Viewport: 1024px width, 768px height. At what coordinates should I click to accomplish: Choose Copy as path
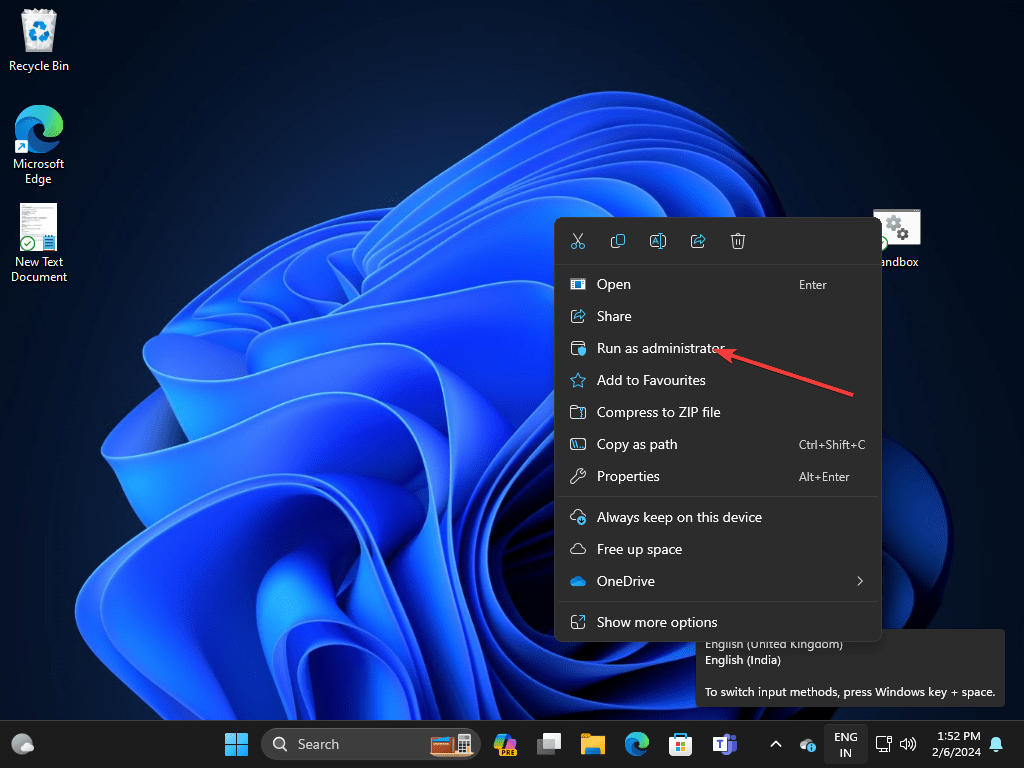pyautogui.click(x=718, y=445)
